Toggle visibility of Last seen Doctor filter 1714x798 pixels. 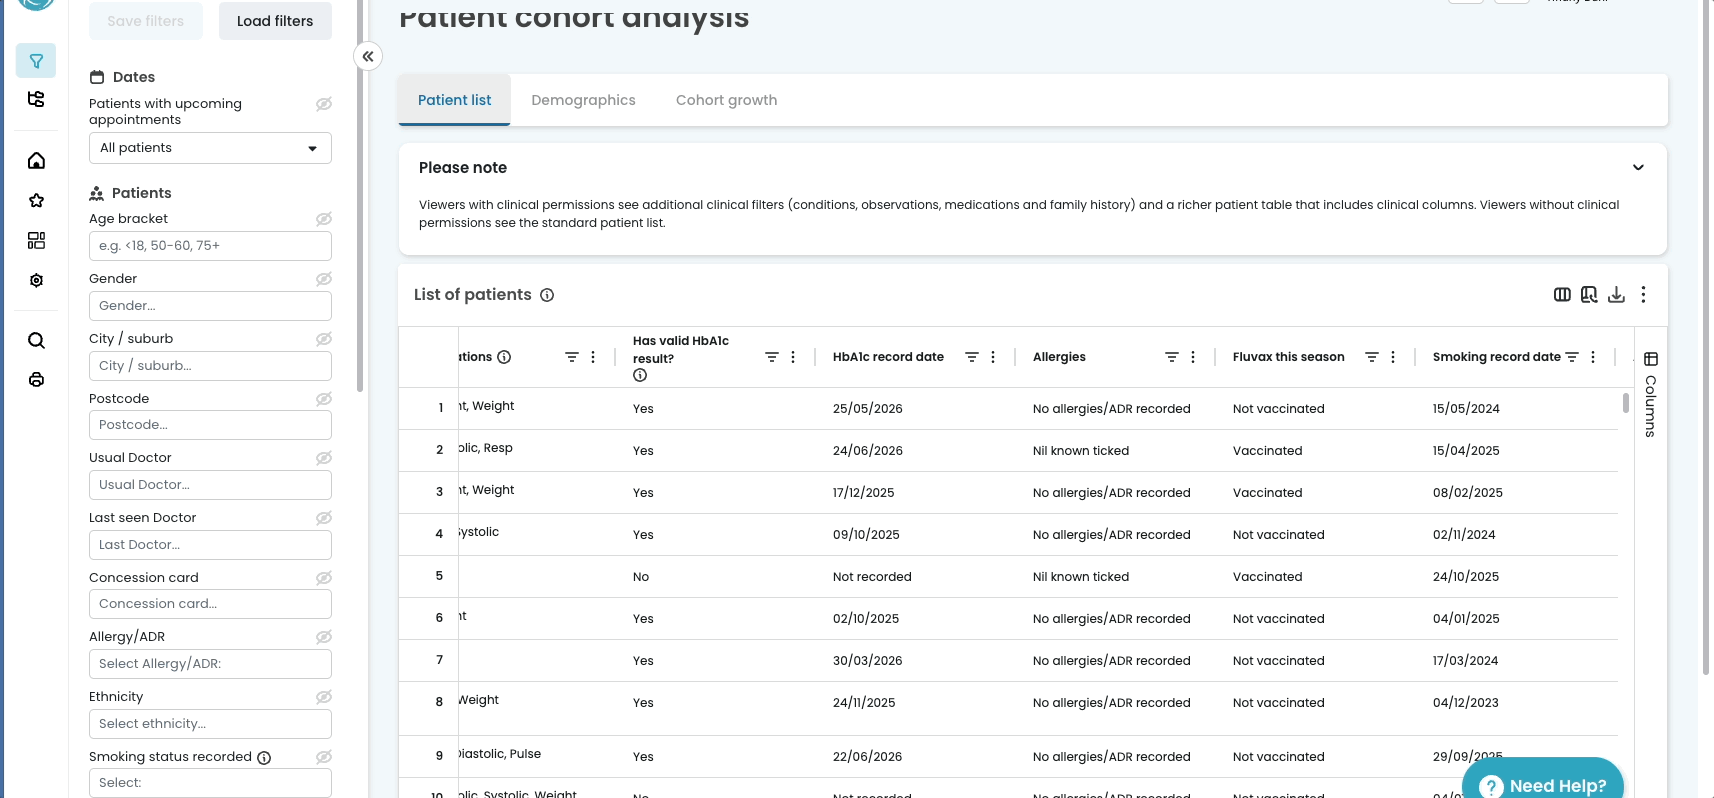coord(324,518)
